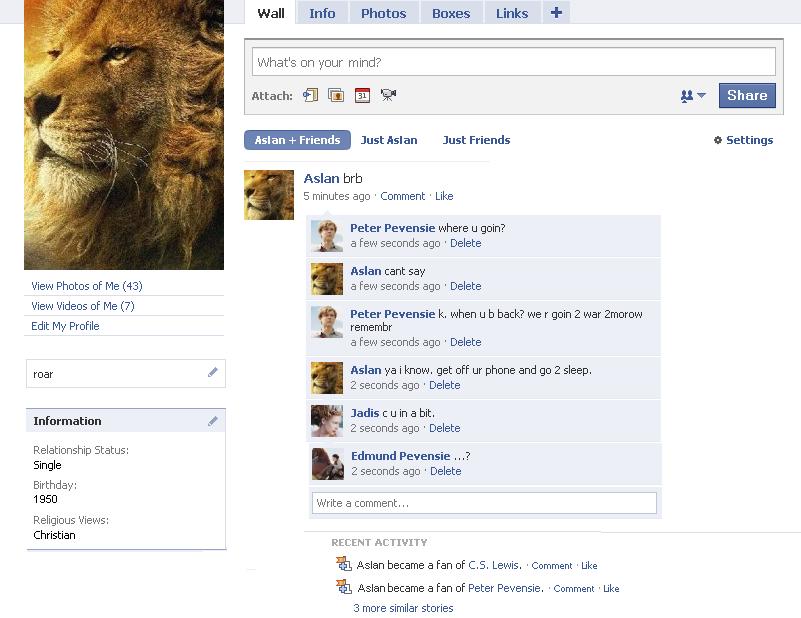The width and height of the screenshot is (801, 618).
Task: Open Peter Pevensie's name on 'where u goin?'
Action: click(x=392, y=228)
